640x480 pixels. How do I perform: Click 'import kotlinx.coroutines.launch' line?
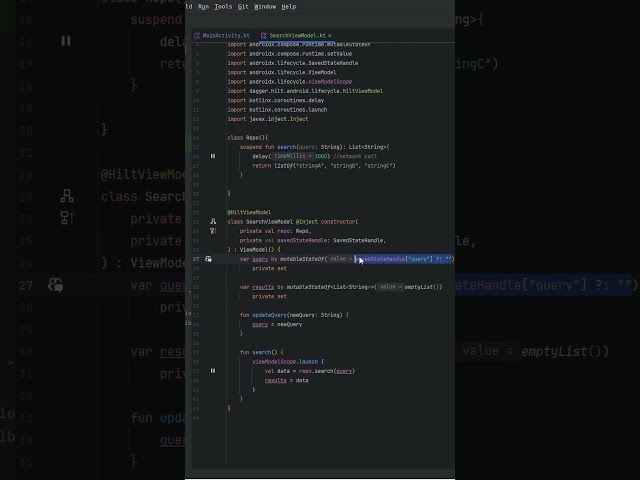(x=277, y=110)
